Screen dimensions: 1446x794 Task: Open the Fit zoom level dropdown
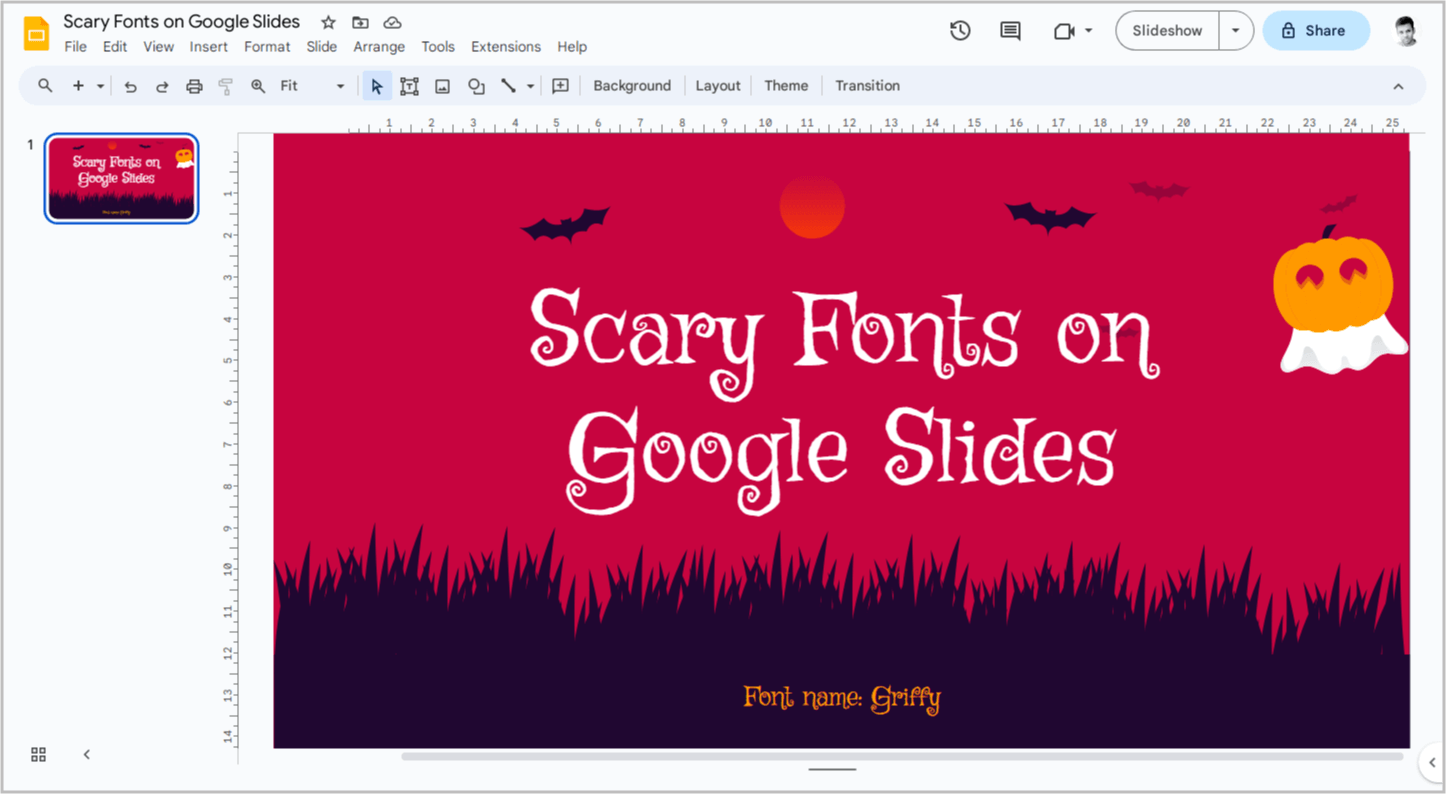[312, 86]
